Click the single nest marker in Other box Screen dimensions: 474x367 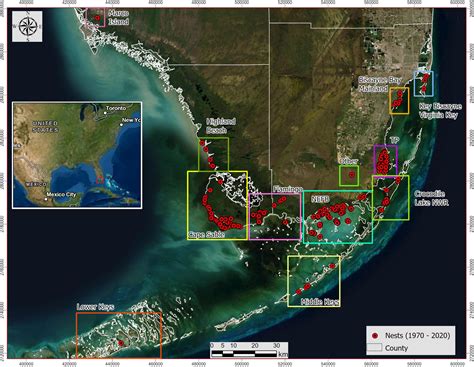click(x=352, y=174)
